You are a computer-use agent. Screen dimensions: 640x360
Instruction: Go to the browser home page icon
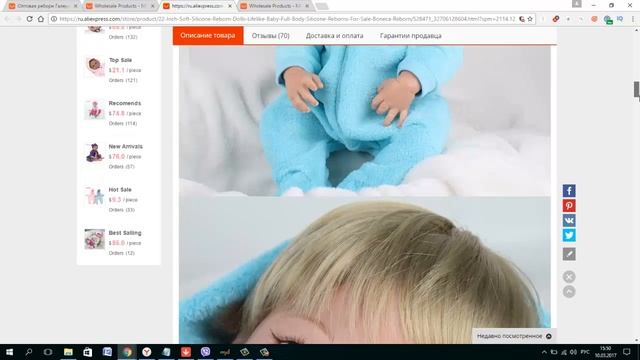41,19
